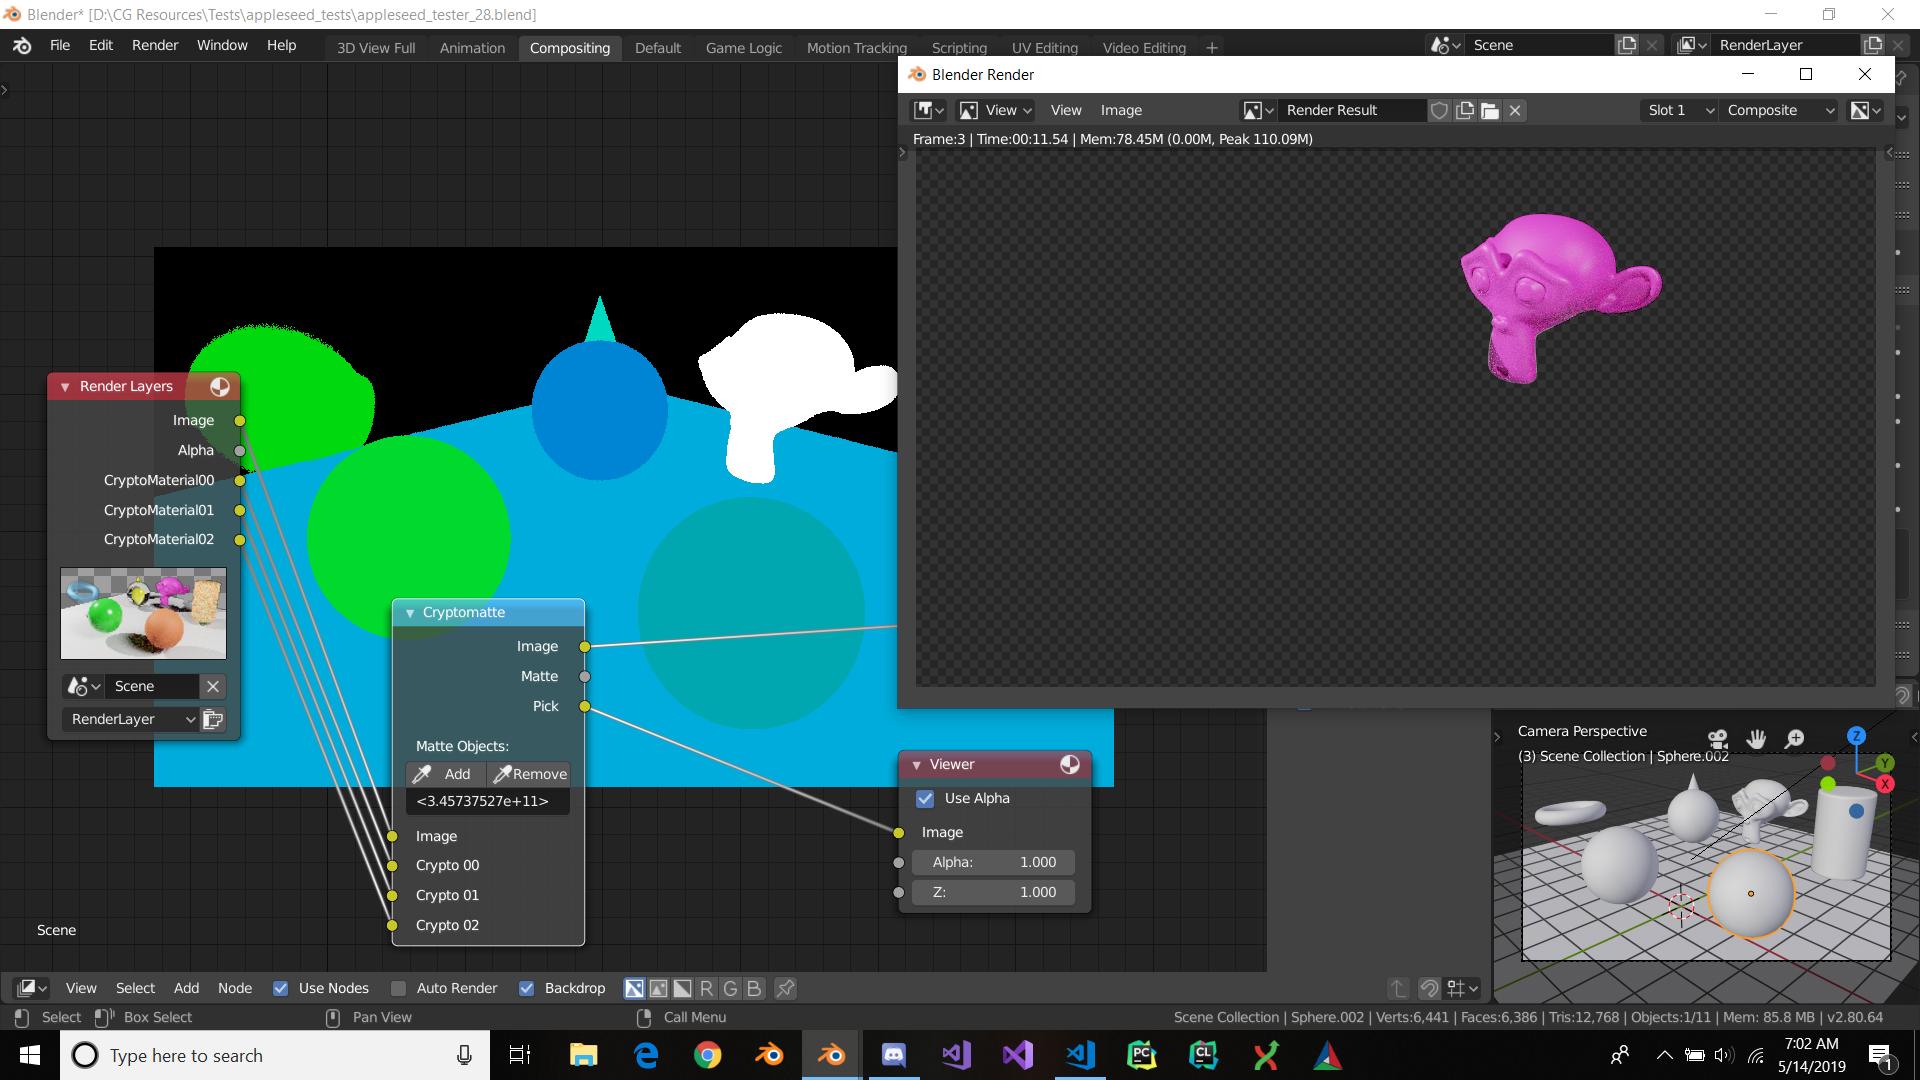Toggle the Render Layers node preview icon
The image size is (1920, 1080).
coord(220,387)
